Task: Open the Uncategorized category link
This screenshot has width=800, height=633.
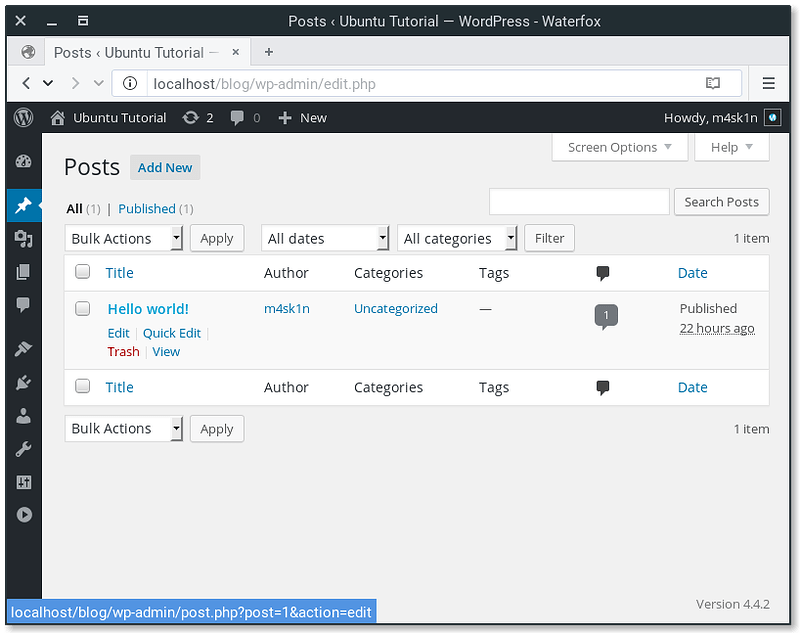Action: [x=395, y=309]
